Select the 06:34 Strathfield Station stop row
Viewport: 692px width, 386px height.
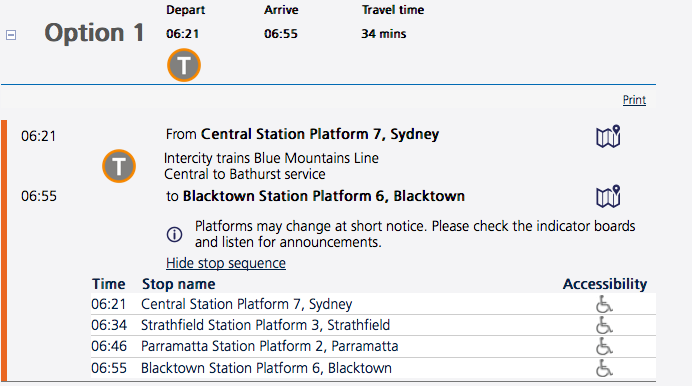pos(373,325)
